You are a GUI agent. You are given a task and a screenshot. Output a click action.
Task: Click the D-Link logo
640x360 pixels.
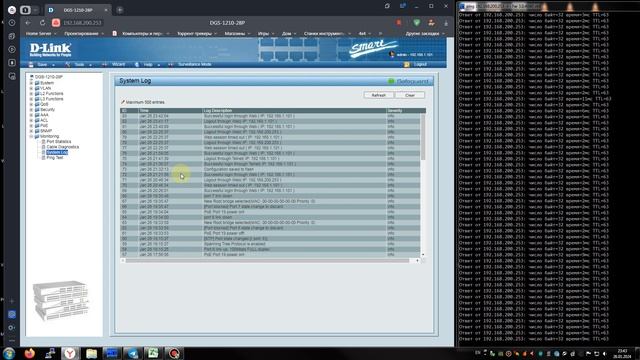coord(50,50)
